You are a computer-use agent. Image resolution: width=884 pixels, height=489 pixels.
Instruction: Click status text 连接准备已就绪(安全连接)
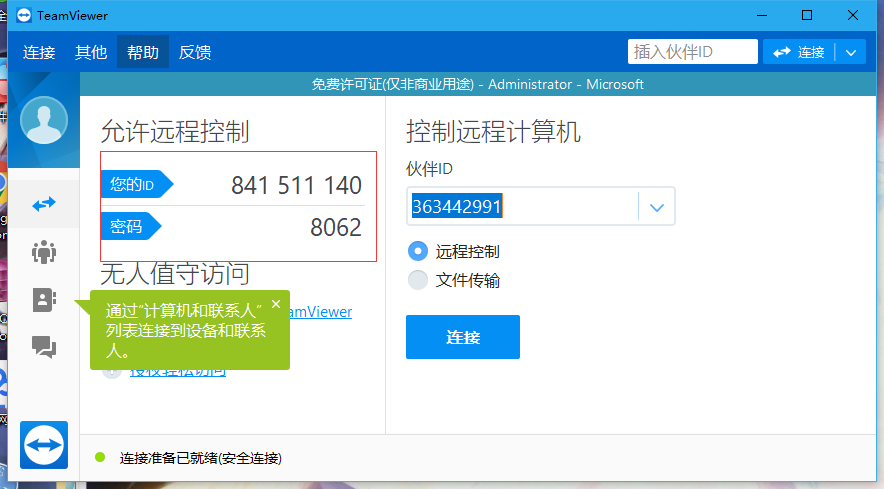tap(200, 458)
